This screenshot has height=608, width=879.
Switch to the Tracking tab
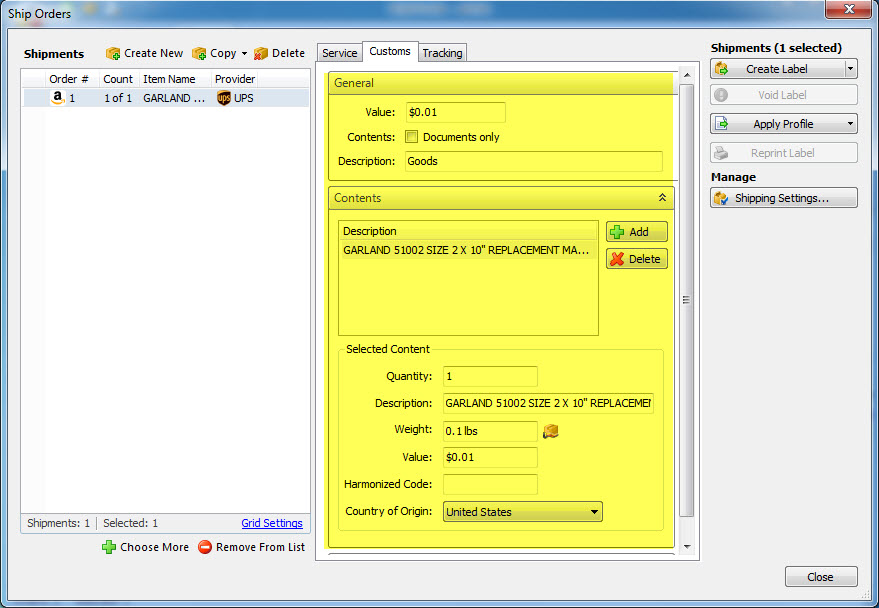point(442,52)
